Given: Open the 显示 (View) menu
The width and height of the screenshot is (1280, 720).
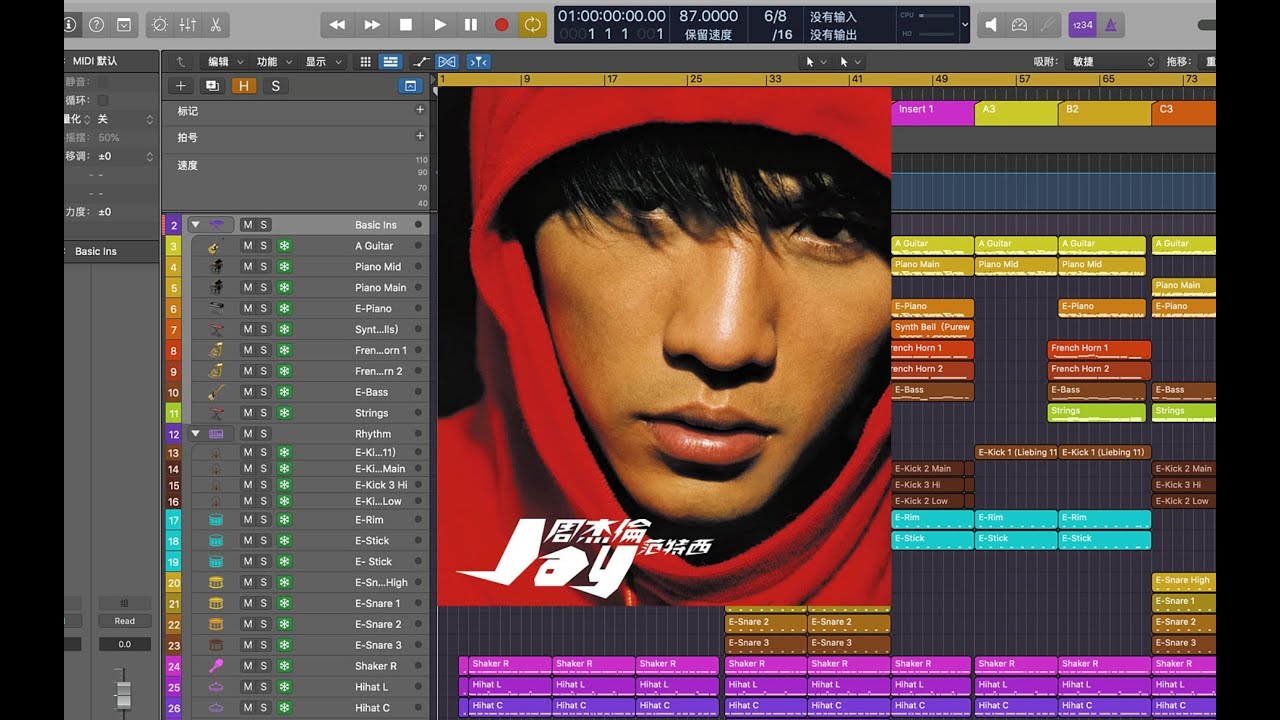Looking at the screenshot, I should pos(321,62).
